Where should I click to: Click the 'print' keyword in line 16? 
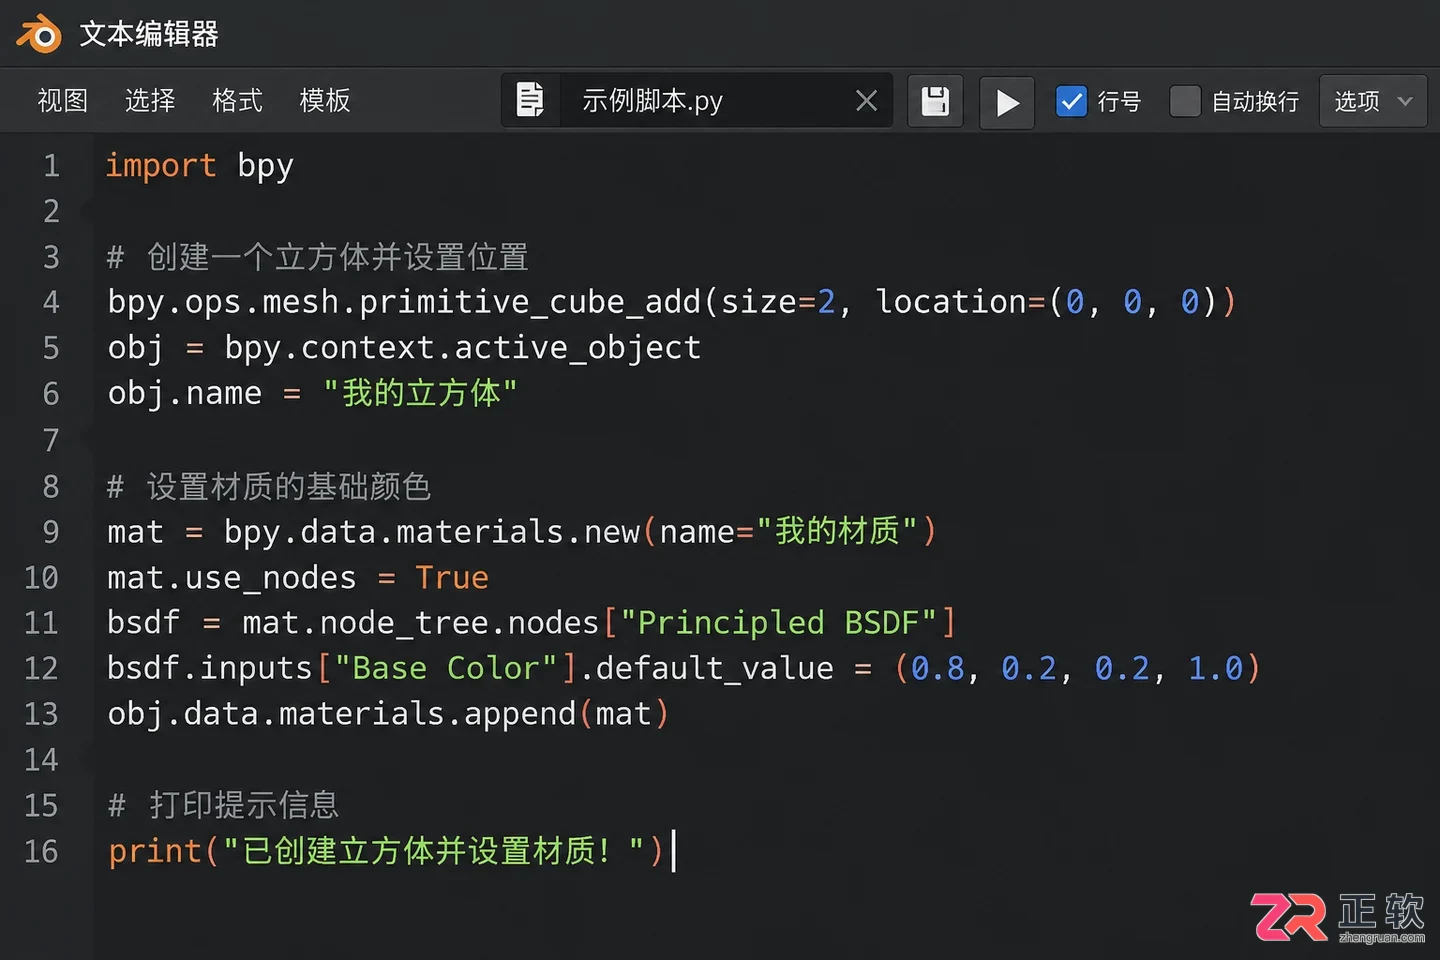click(x=155, y=851)
